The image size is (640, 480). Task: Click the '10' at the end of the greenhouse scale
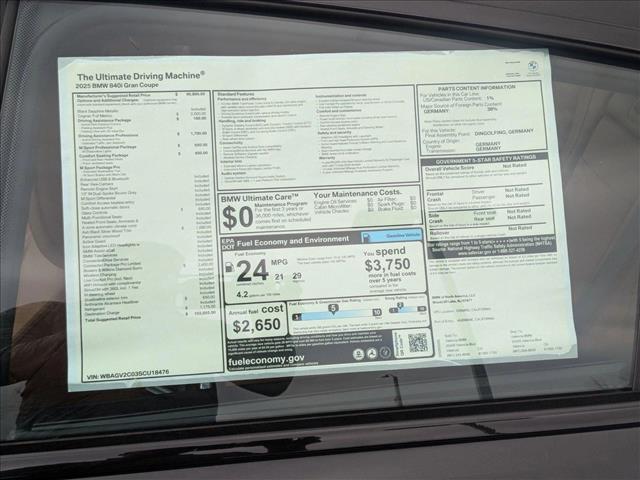coord(377,313)
